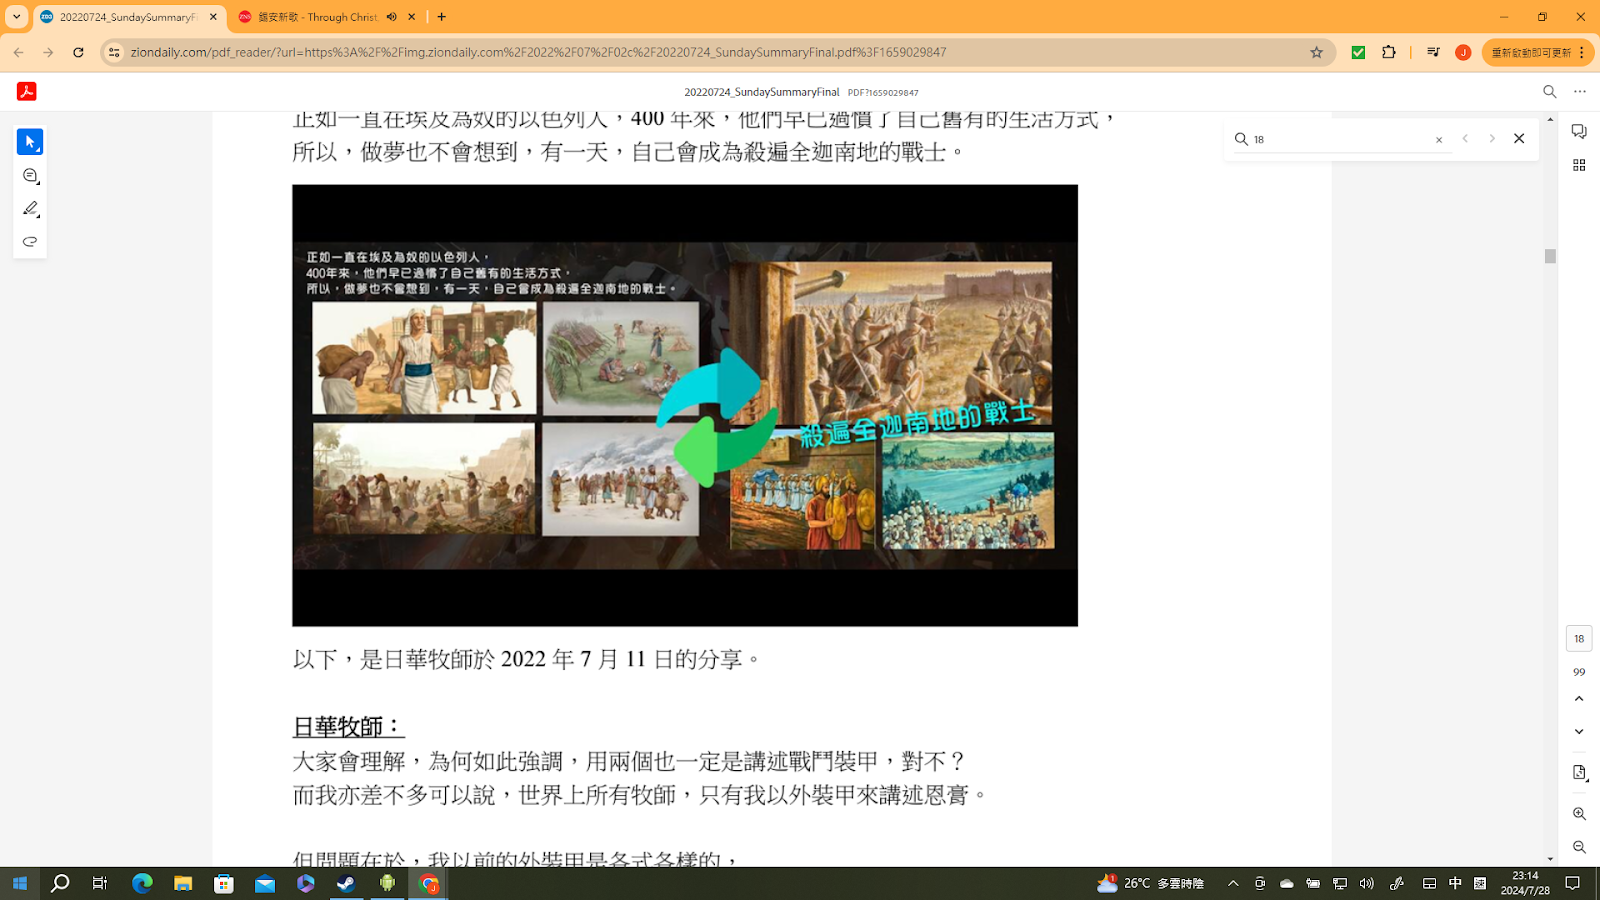The height and width of the screenshot is (900, 1600).
Task: Open Task View on taskbar
Action: tap(100, 883)
